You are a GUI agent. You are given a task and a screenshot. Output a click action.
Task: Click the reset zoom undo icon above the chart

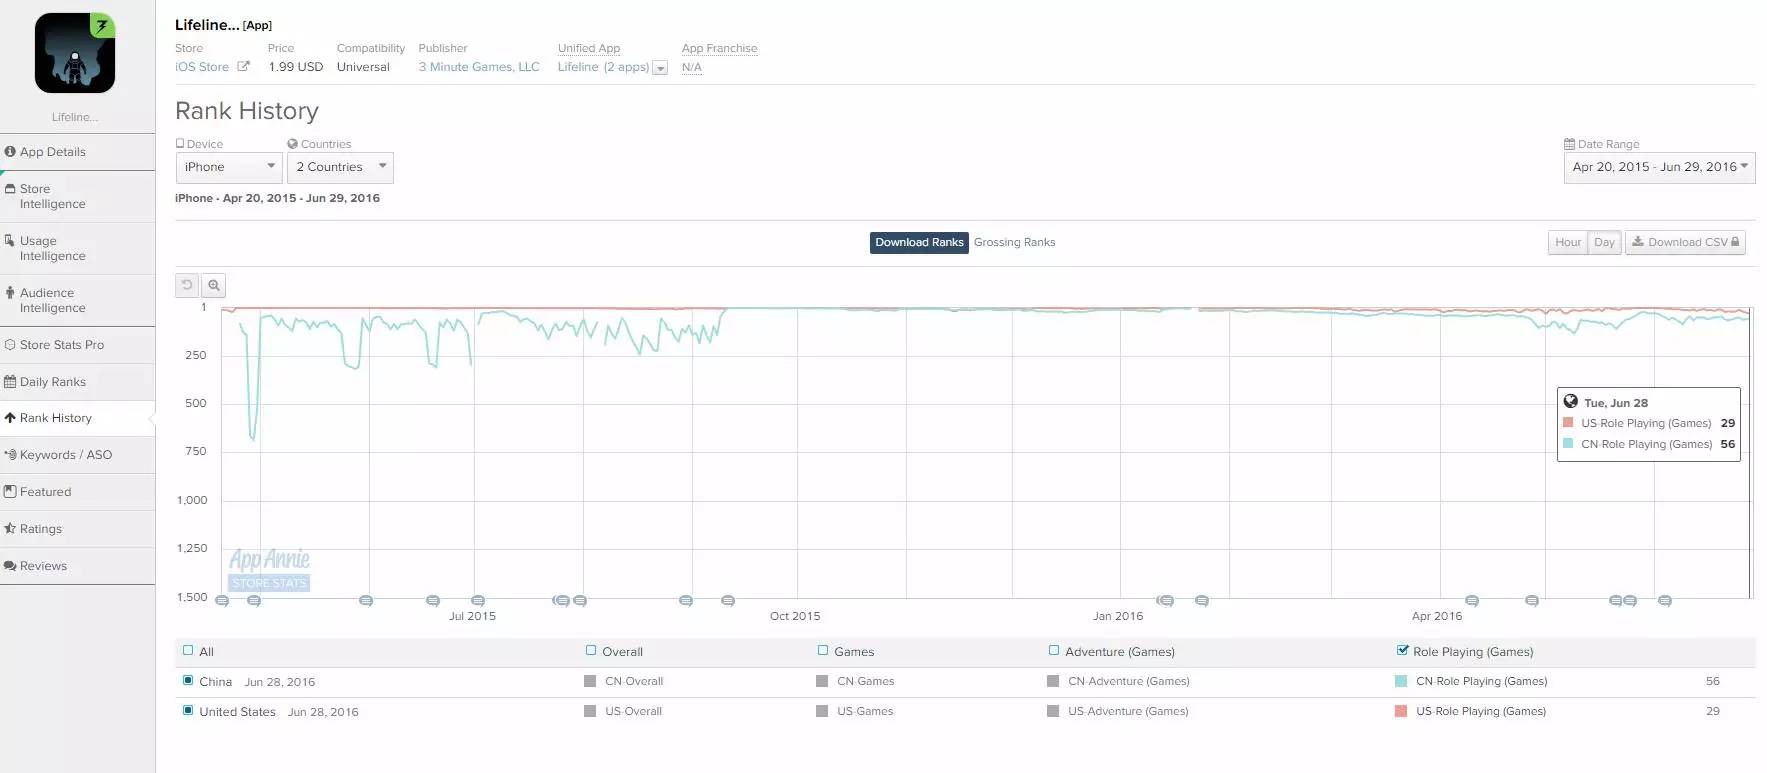pos(187,285)
